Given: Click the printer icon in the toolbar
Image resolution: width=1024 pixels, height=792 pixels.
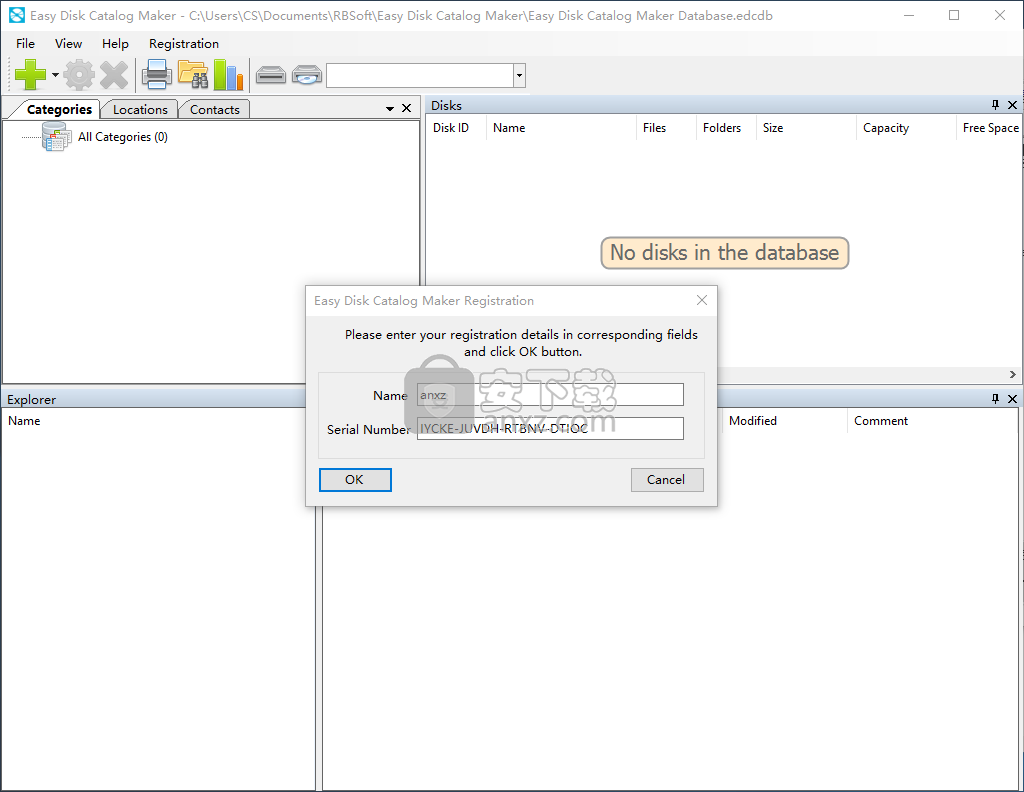Looking at the screenshot, I should (x=157, y=75).
